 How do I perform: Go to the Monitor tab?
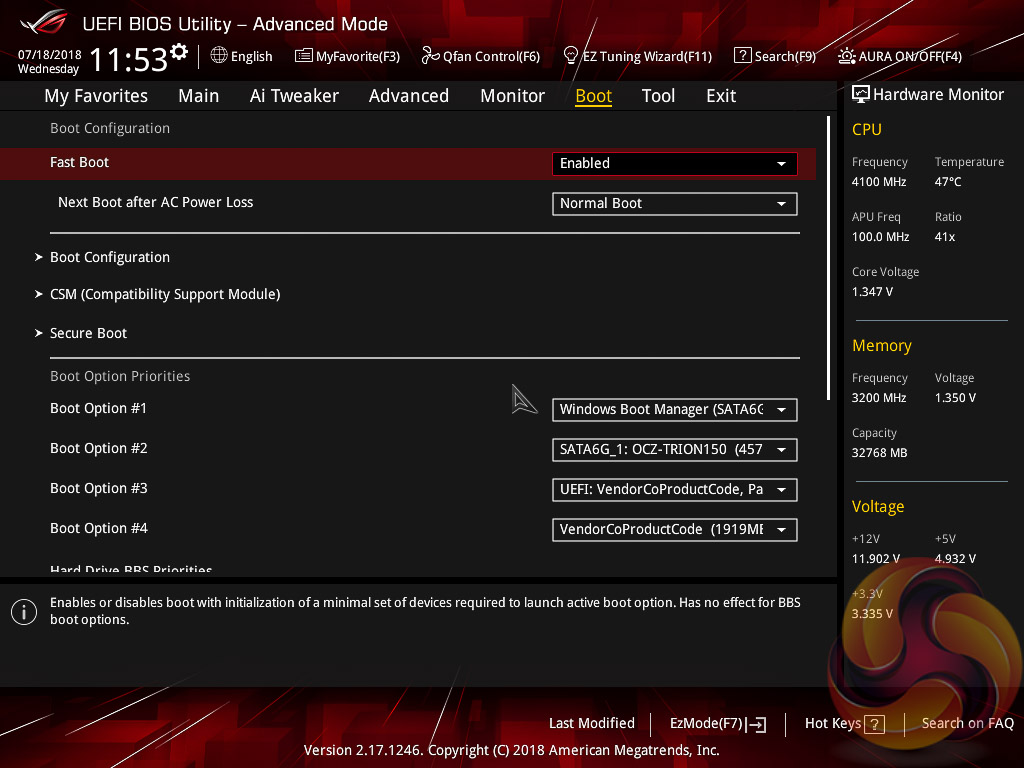pos(512,96)
